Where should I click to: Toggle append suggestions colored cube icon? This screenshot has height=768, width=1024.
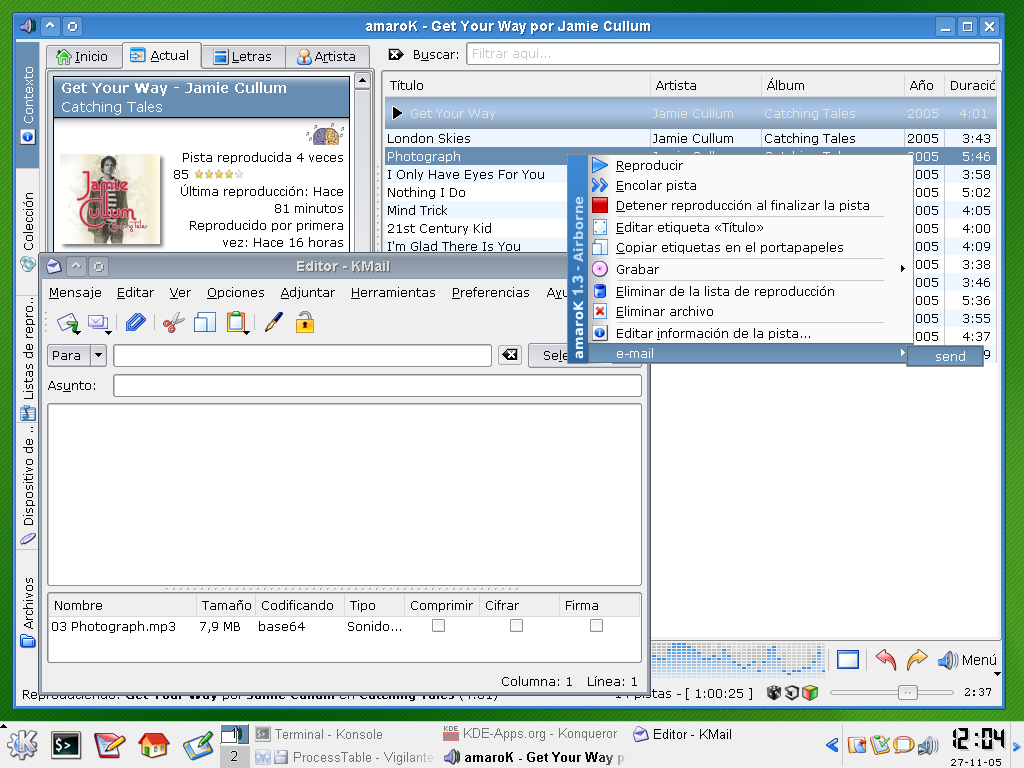[x=810, y=693]
